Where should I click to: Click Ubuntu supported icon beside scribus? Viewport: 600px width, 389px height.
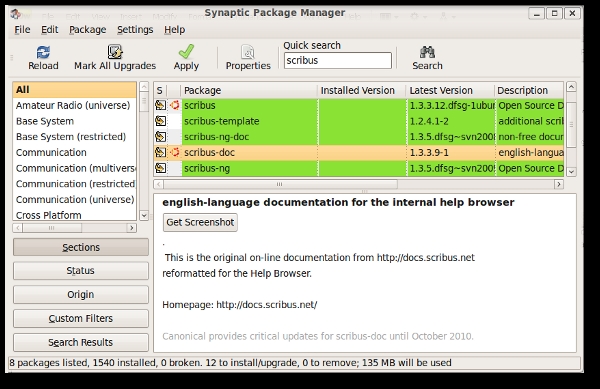[x=174, y=105]
